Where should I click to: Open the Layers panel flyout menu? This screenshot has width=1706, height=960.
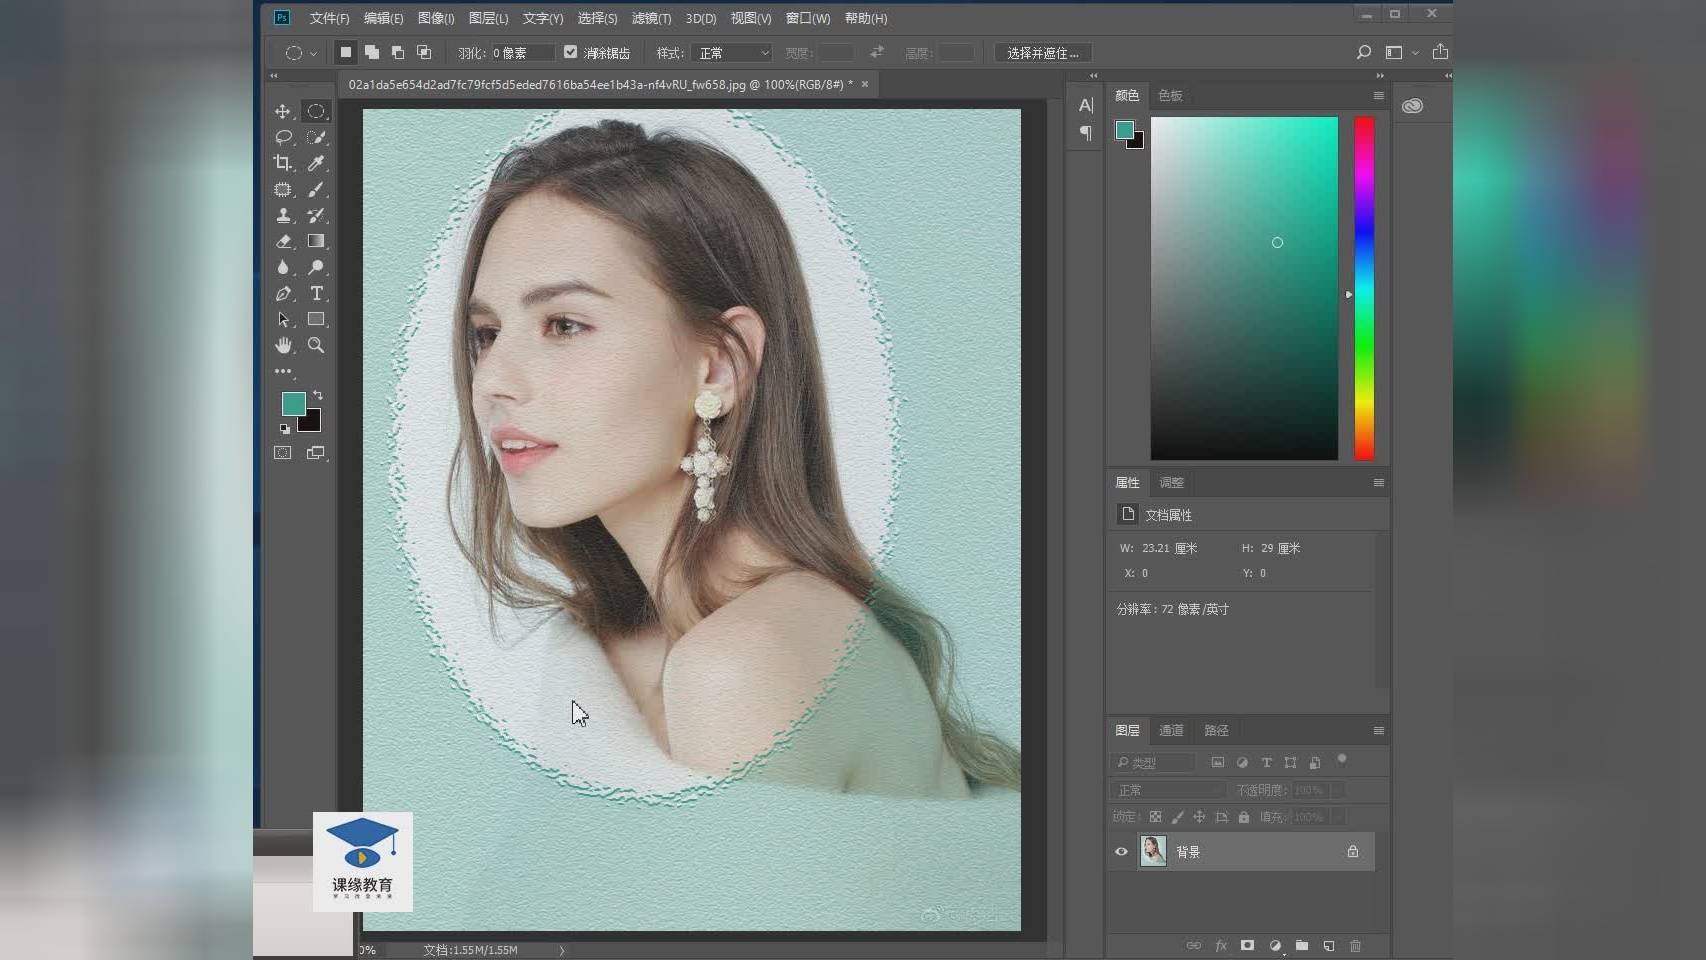pyautogui.click(x=1379, y=730)
